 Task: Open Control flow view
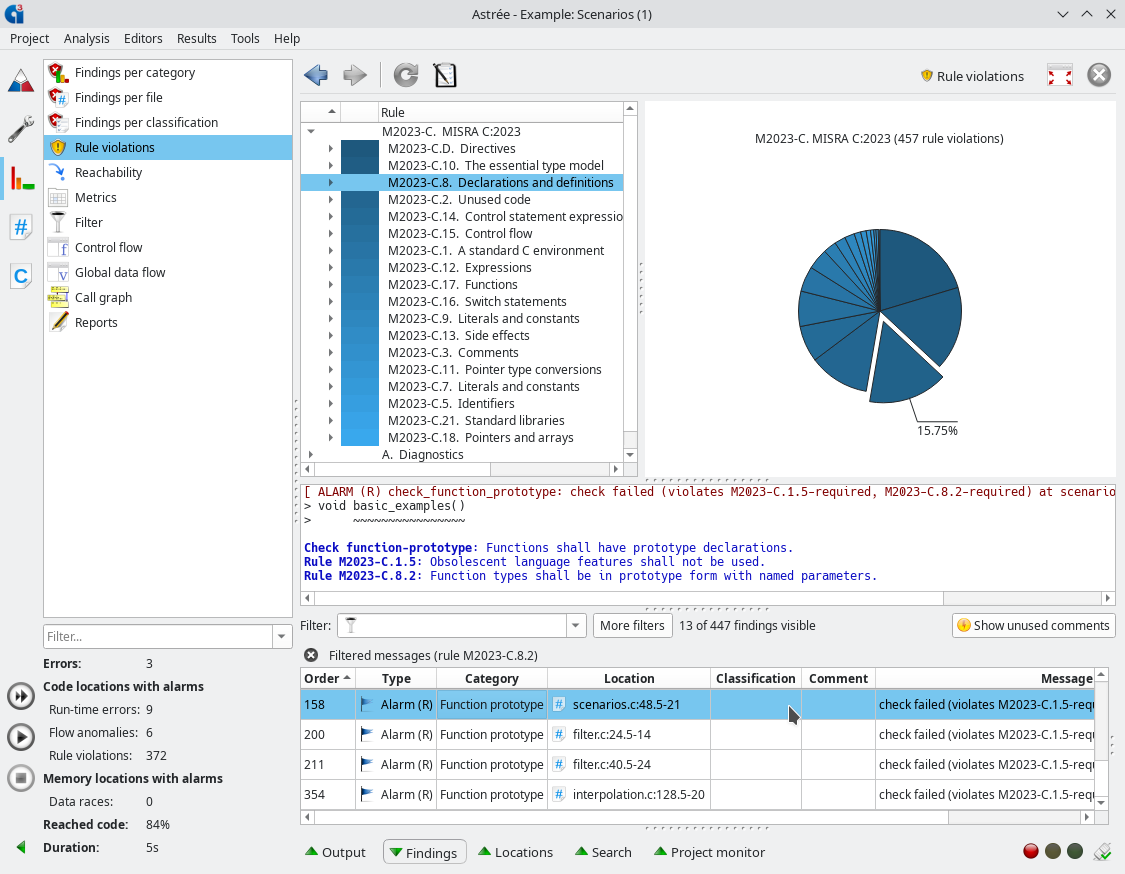108,248
